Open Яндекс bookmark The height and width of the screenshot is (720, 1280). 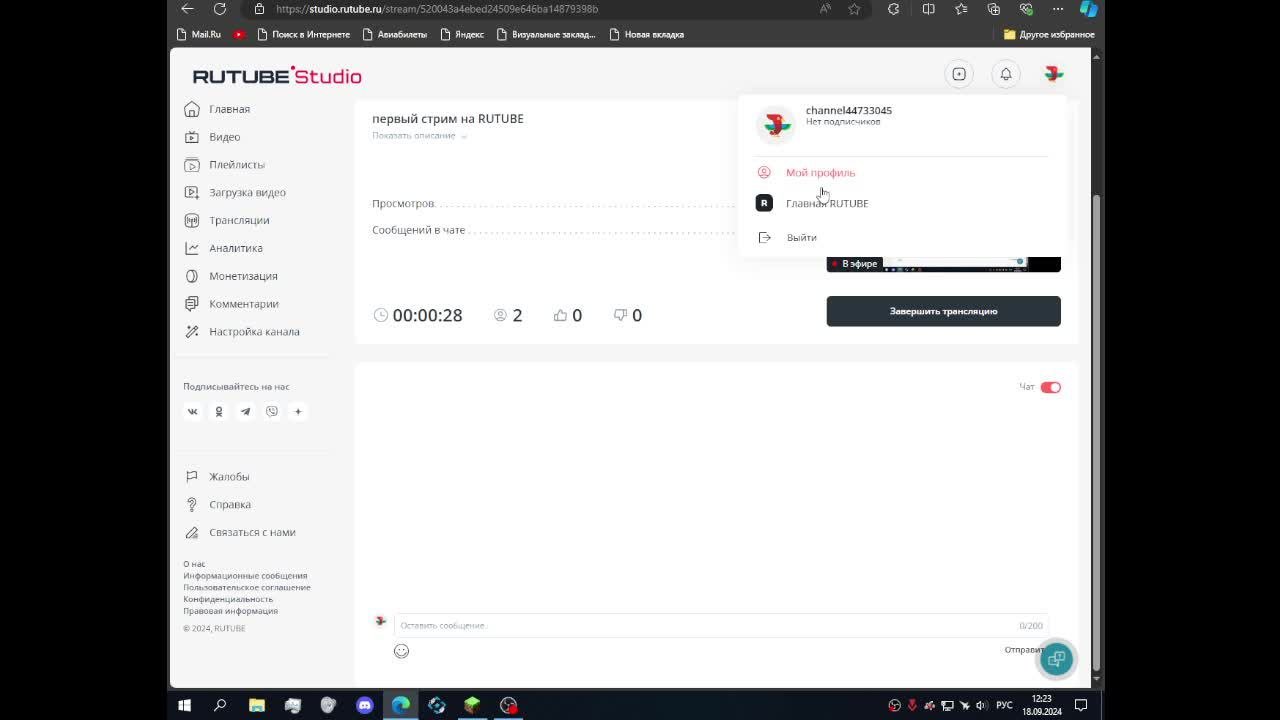point(462,34)
